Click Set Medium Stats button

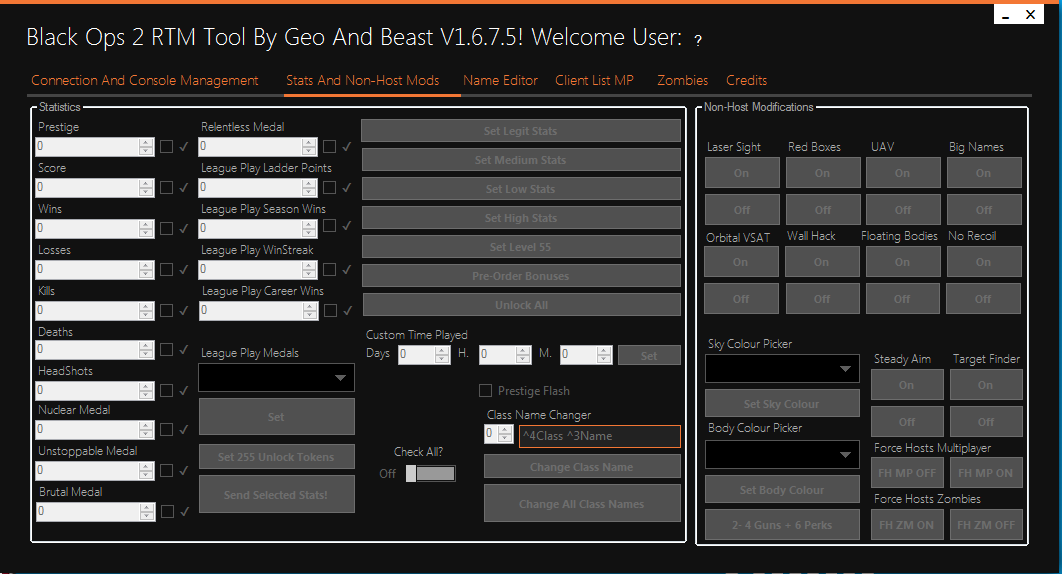pyautogui.click(x=521, y=160)
